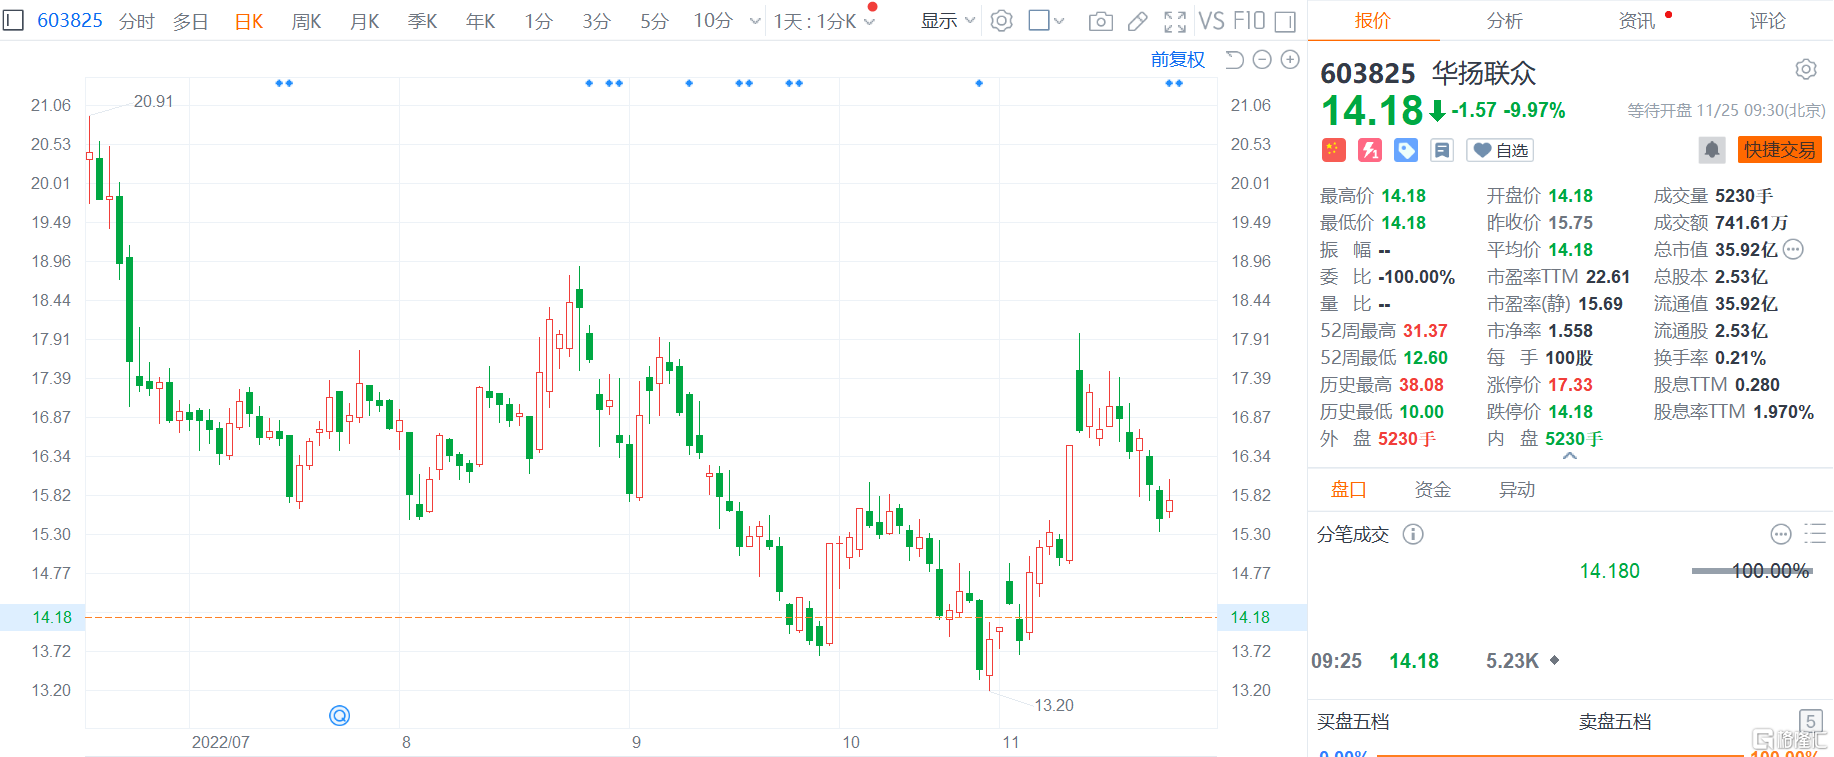Viewport: 1834px width, 757px height.
Task: Open chart settings gear in toolbar
Action: click(1001, 21)
